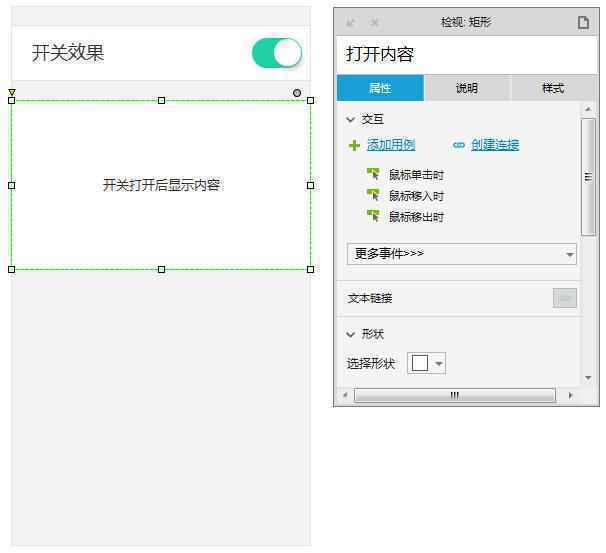
Task: Click the event icon next to 鼠标单击时
Action: [373, 174]
